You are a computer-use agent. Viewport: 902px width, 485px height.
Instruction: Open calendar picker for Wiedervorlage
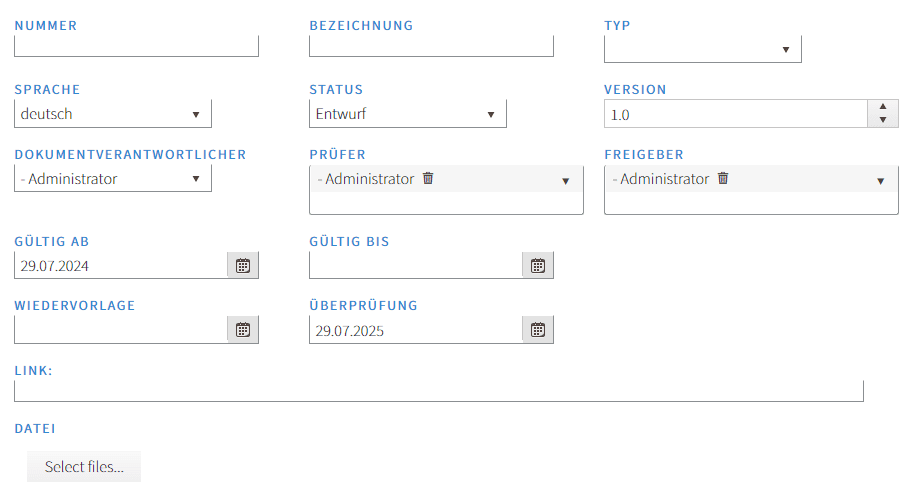242,330
